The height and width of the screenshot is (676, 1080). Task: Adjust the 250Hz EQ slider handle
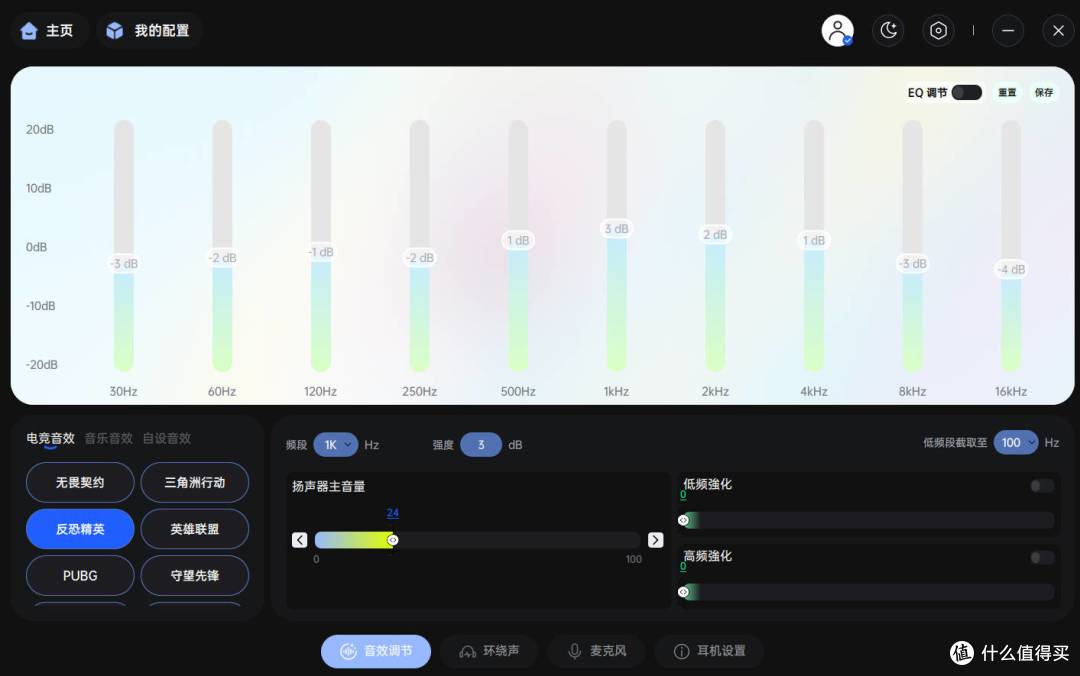419,258
